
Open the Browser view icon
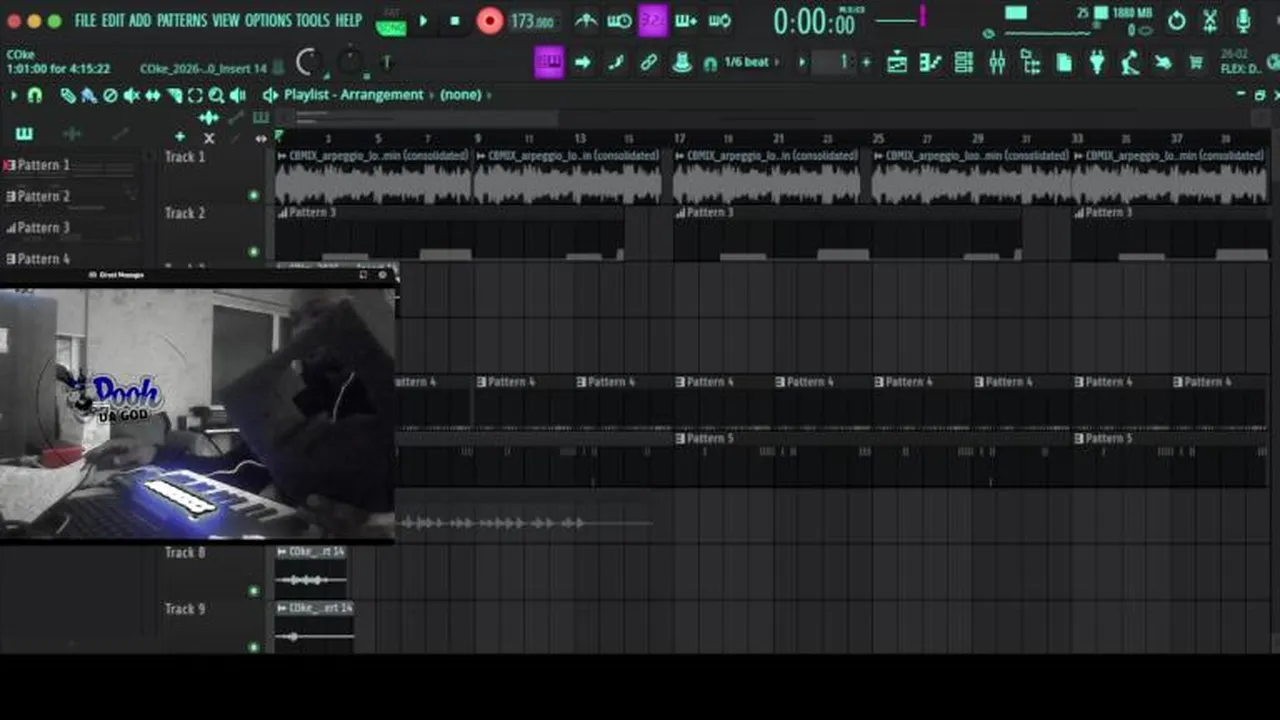pos(1030,62)
